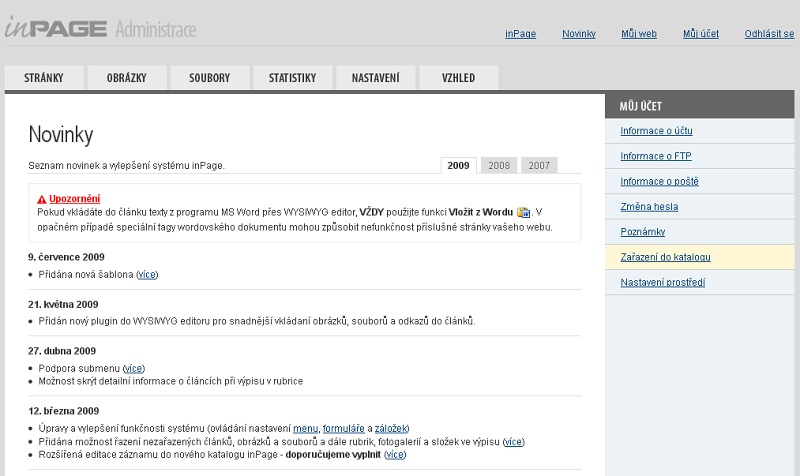Click the Odhlásit se link
The width and height of the screenshot is (800, 476).
tap(769, 34)
